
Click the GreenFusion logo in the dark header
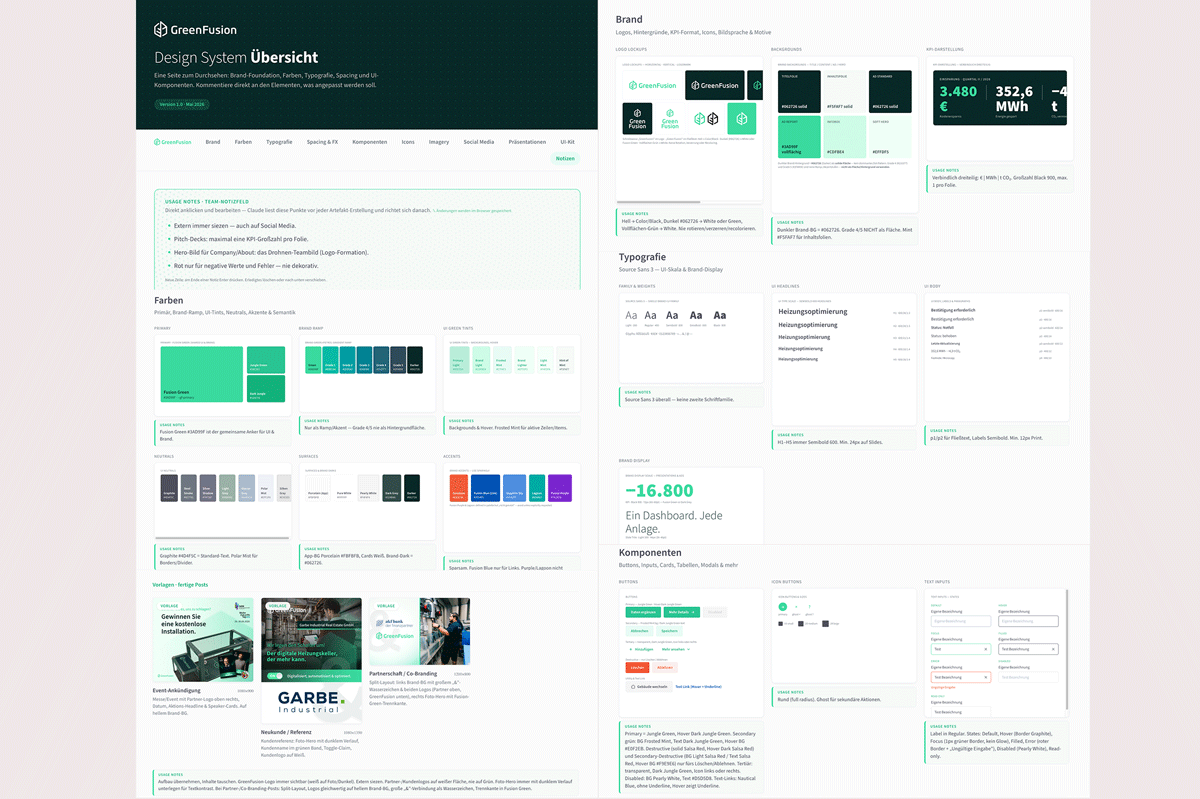(x=195, y=30)
